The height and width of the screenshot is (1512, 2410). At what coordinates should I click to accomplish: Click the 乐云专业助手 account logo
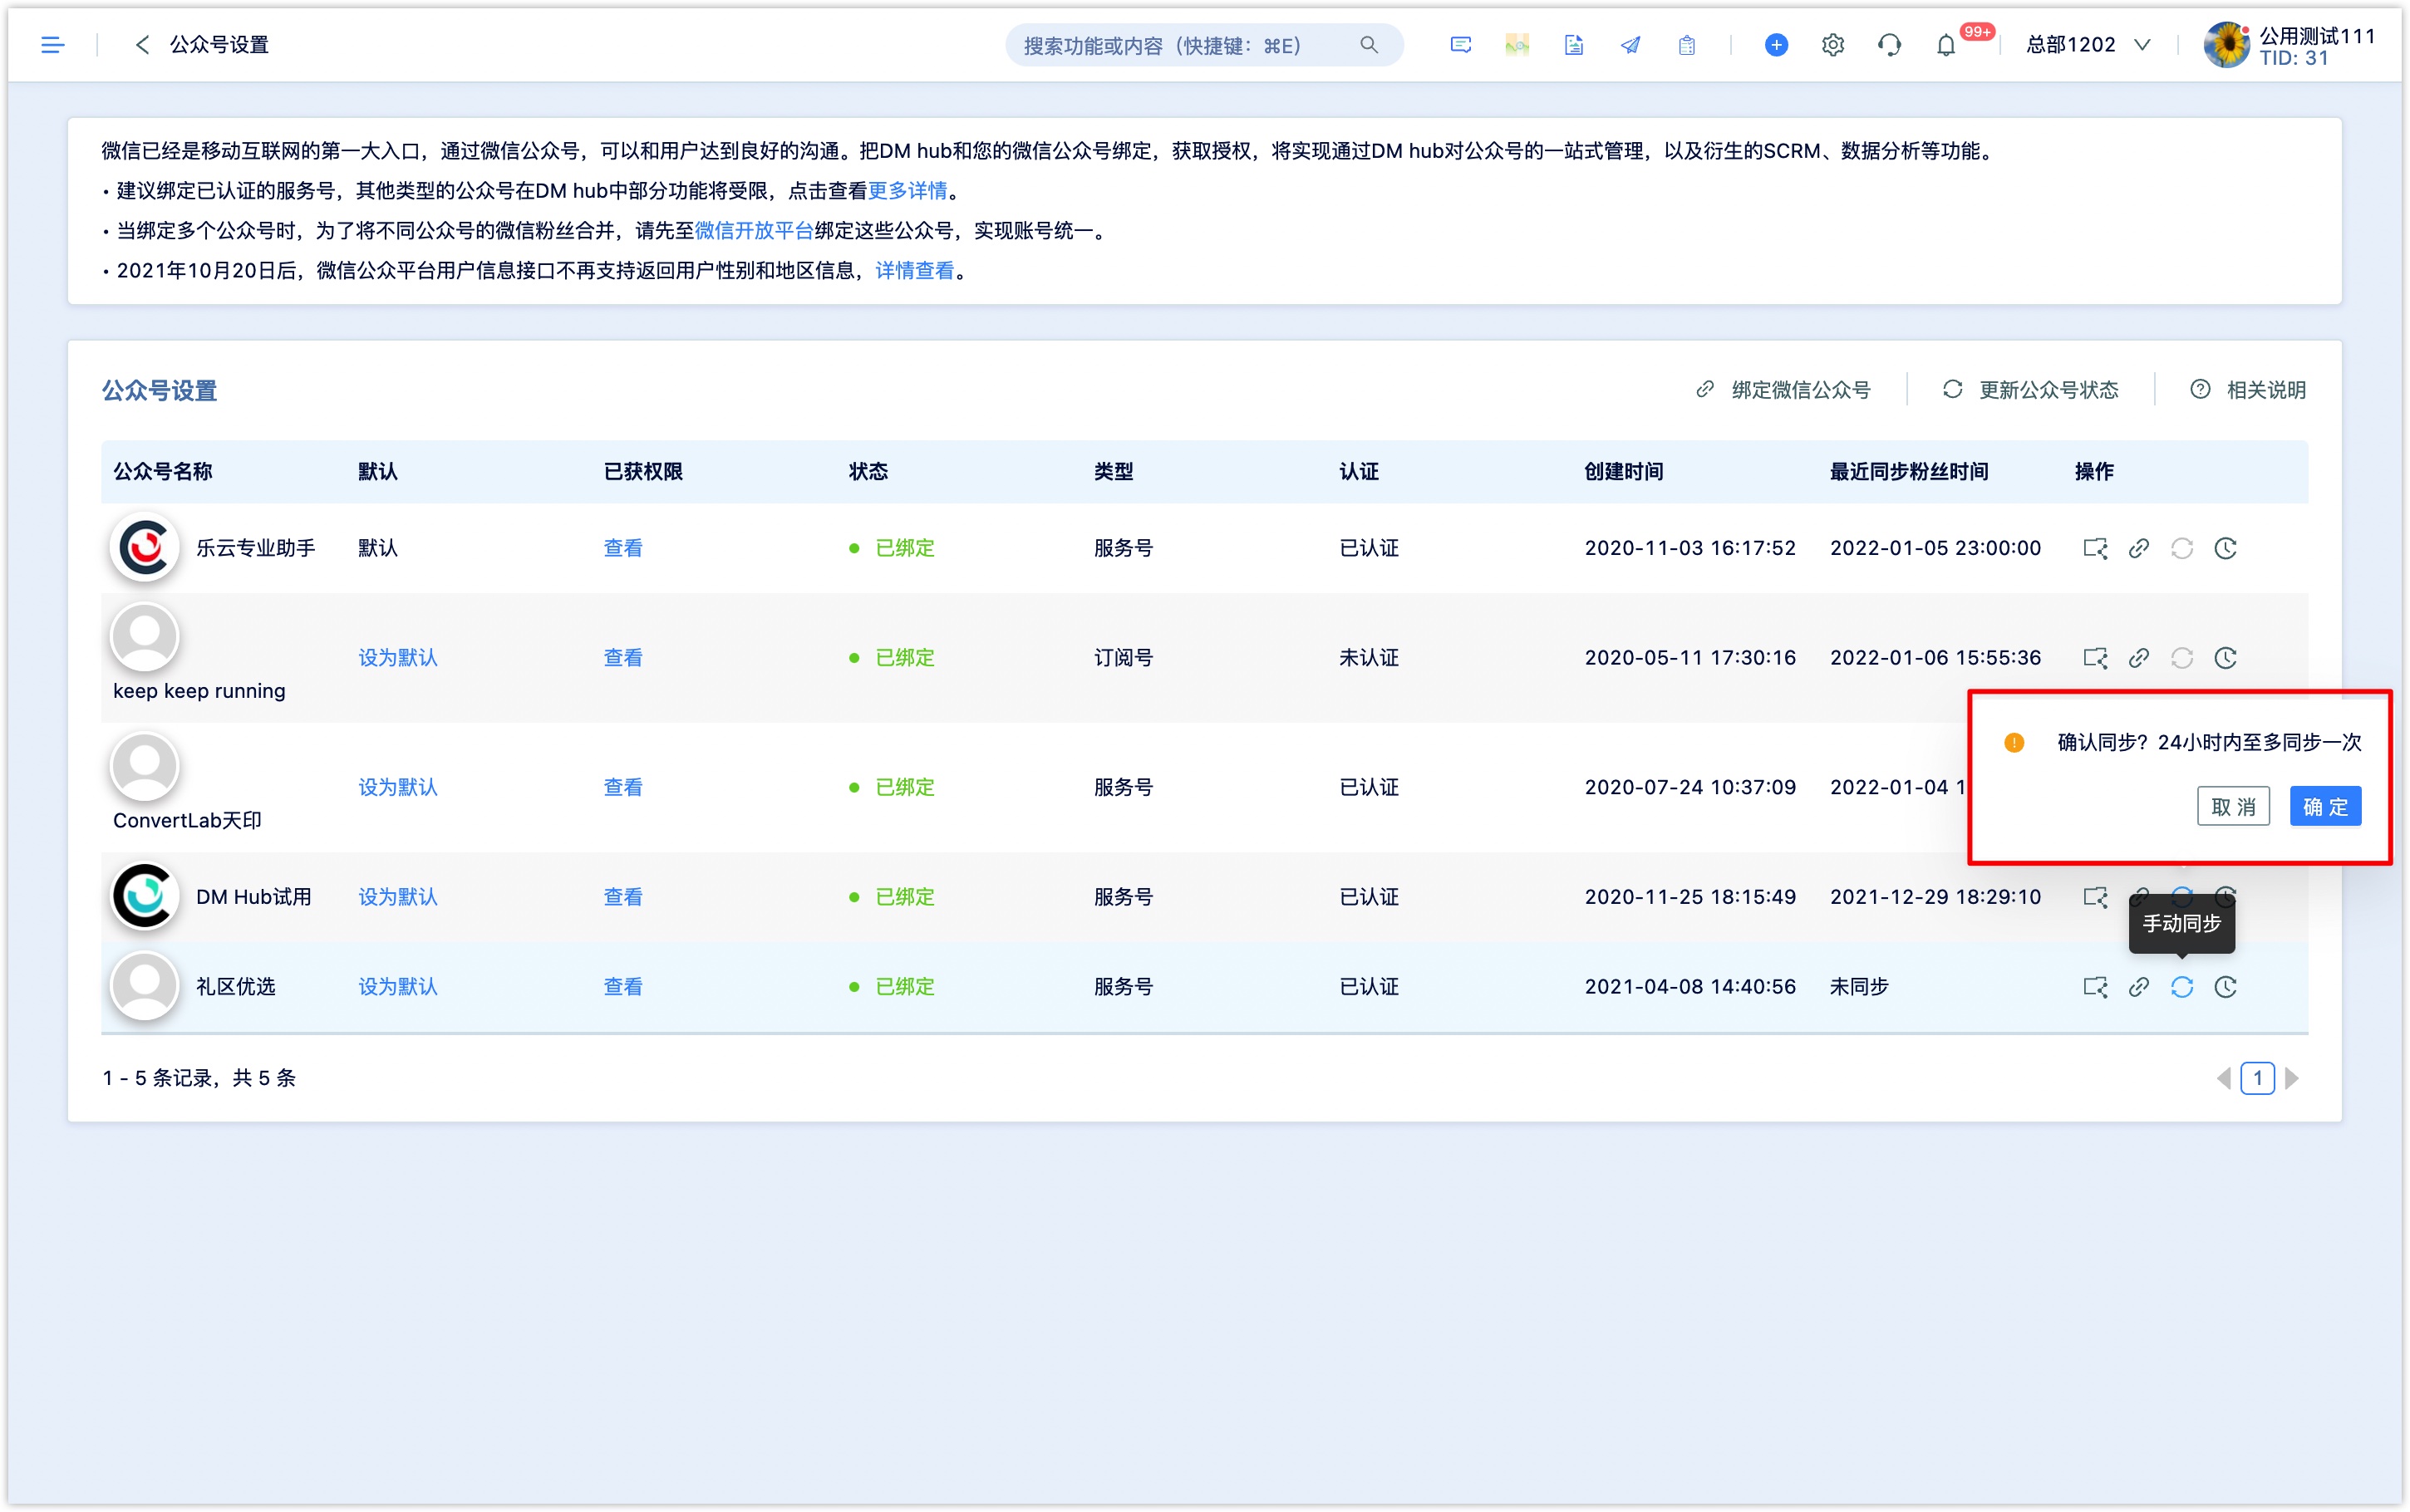[145, 548]
